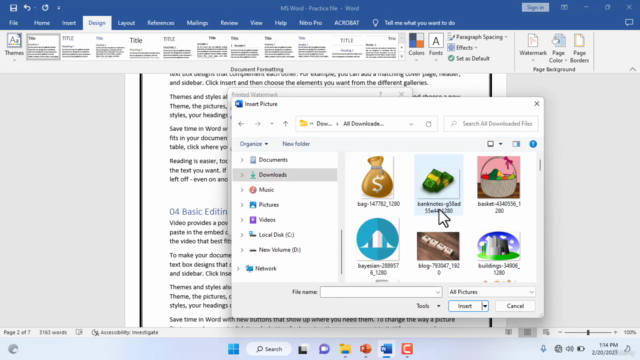Click Accessibility: Investigate in the status bar
Screen dimensions: 640x360
coord(125,332)
